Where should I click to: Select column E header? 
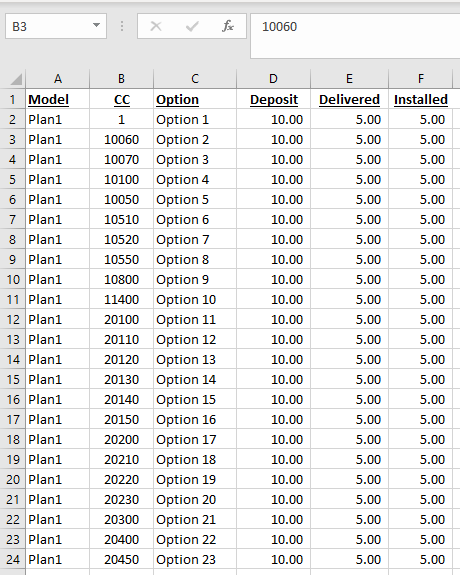coord(349,79)
